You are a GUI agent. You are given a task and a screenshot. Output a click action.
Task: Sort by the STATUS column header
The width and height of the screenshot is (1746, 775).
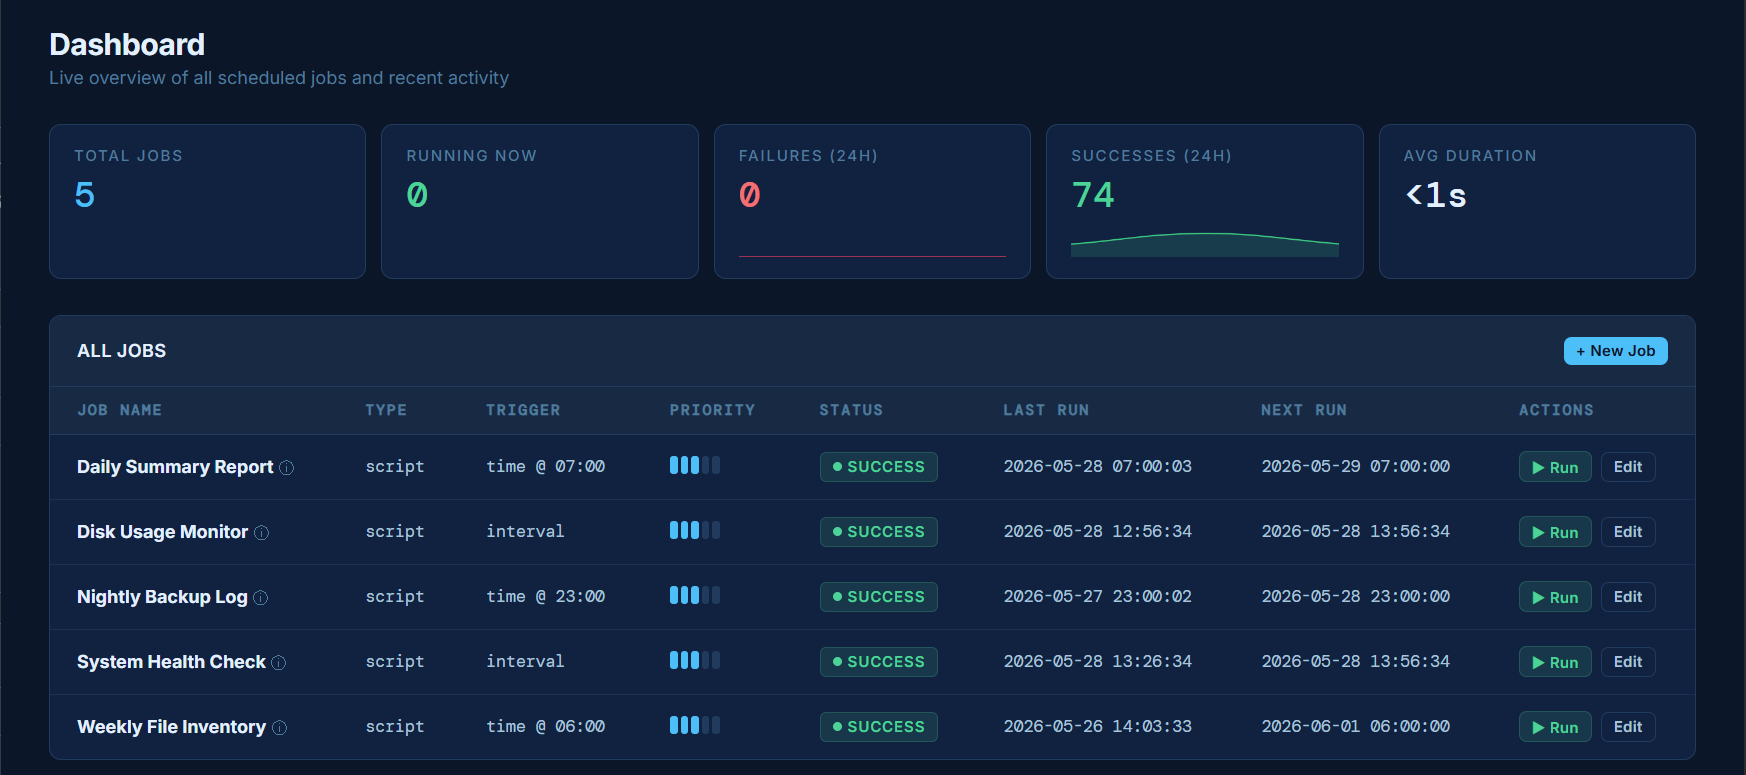click(851, 410)
